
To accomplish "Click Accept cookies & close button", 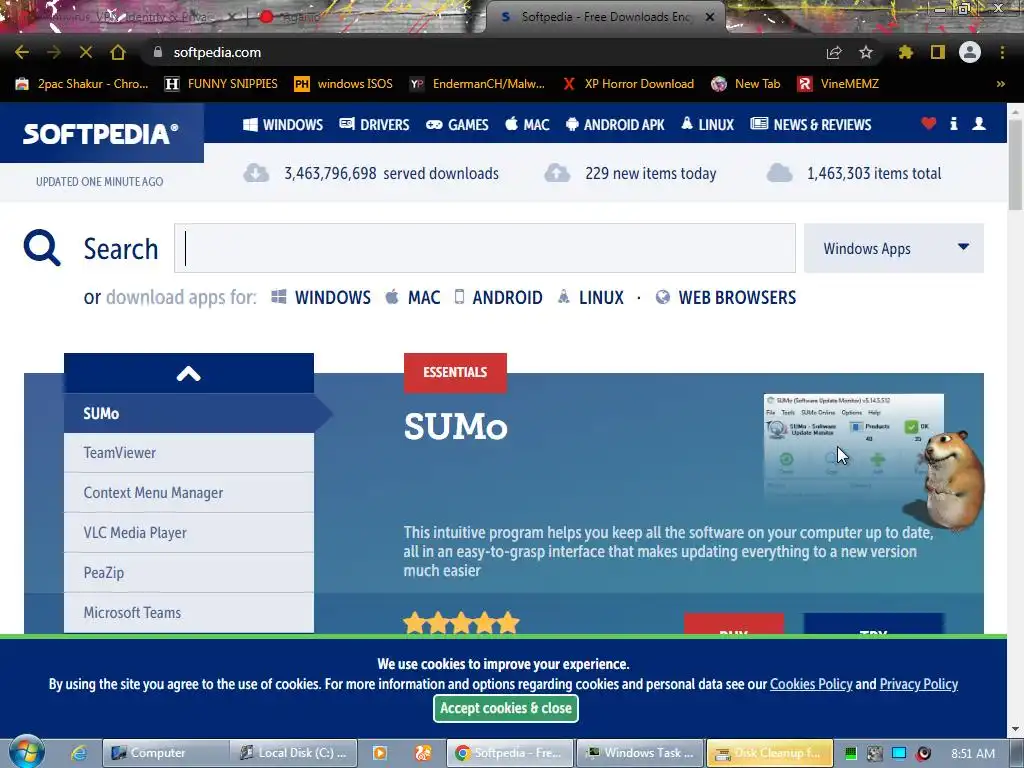I will pos(505,708).
